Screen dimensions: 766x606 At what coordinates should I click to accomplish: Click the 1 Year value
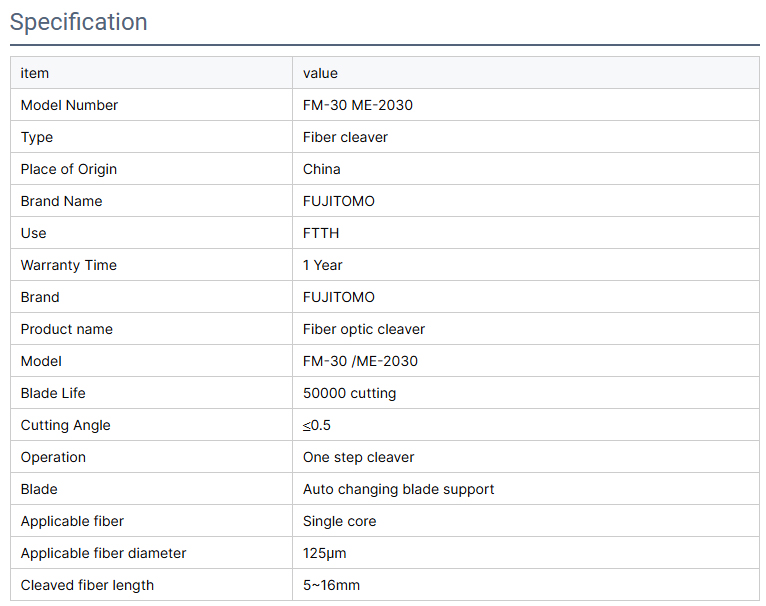tap(322, 265)
